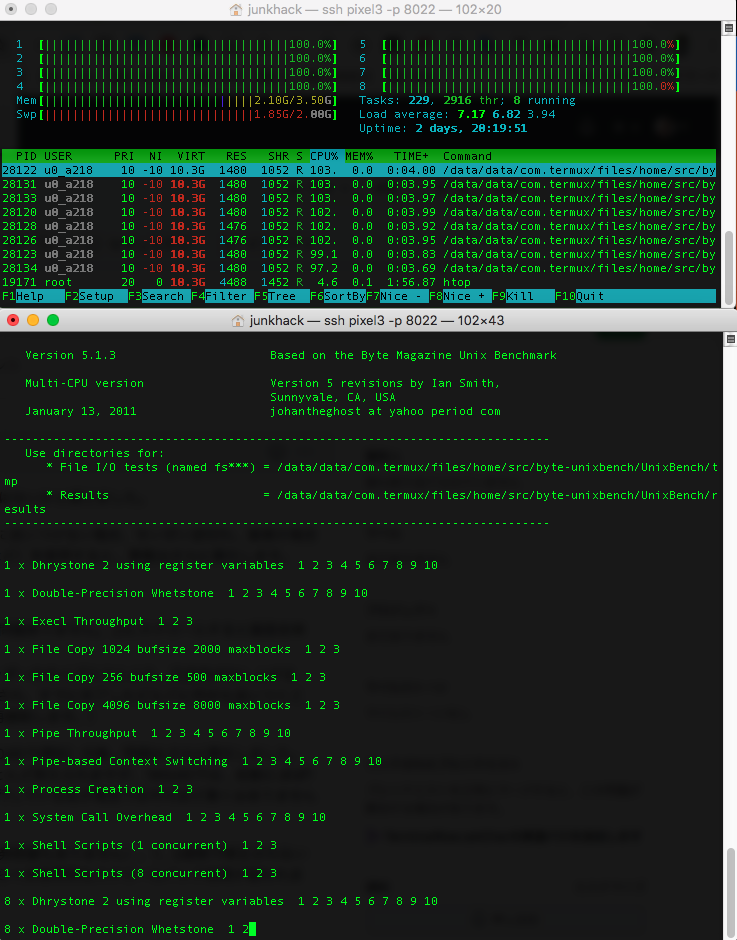Image resolution: width=737 pixels, height=940 pixels.
Task: Sort by the MEM% column header
Action: [358, 156]
